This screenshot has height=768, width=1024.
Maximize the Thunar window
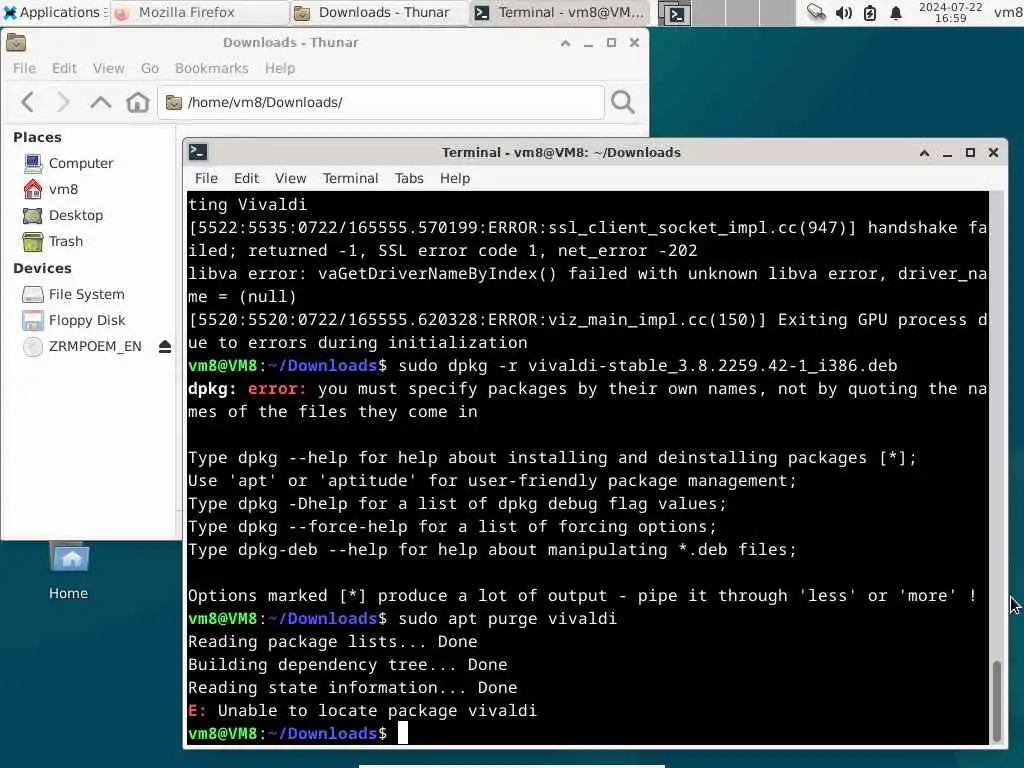[x=611, y=43]
